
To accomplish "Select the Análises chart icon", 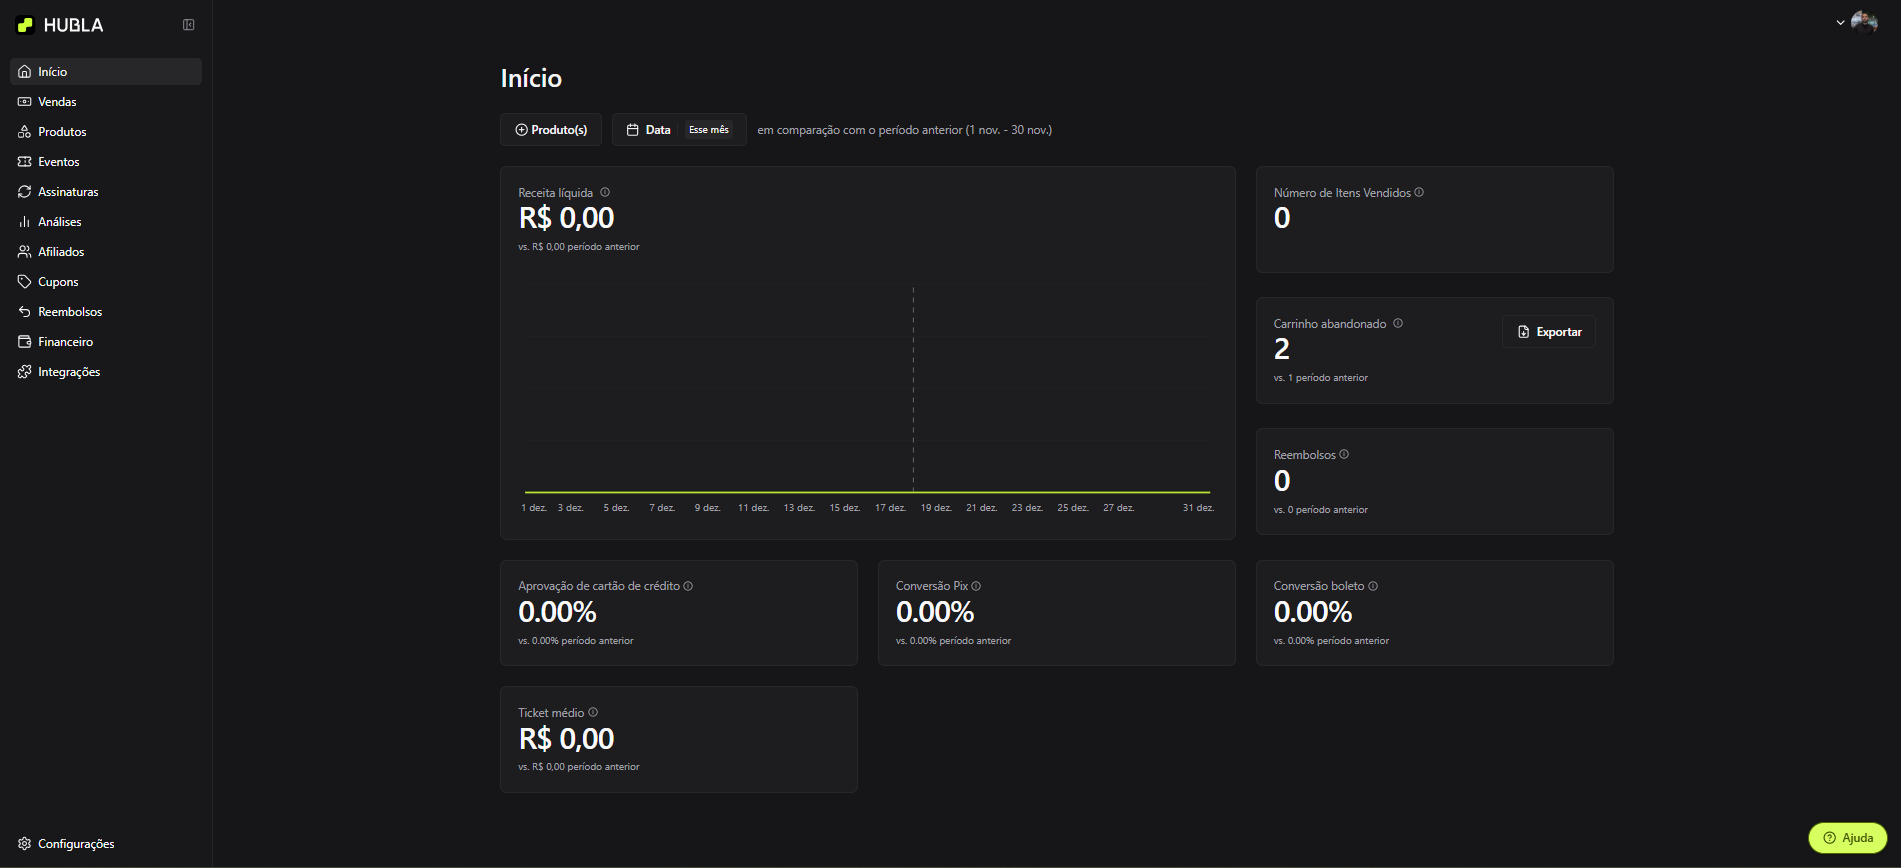I will click(x=25, y=222).
